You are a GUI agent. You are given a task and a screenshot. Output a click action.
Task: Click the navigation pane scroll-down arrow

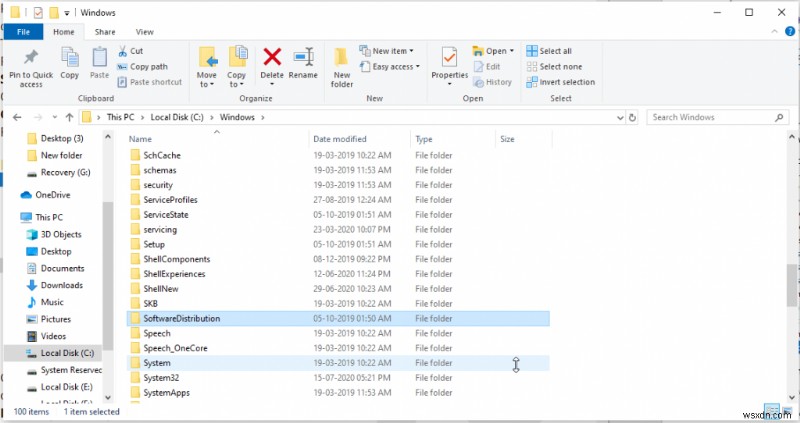[108, 397]
